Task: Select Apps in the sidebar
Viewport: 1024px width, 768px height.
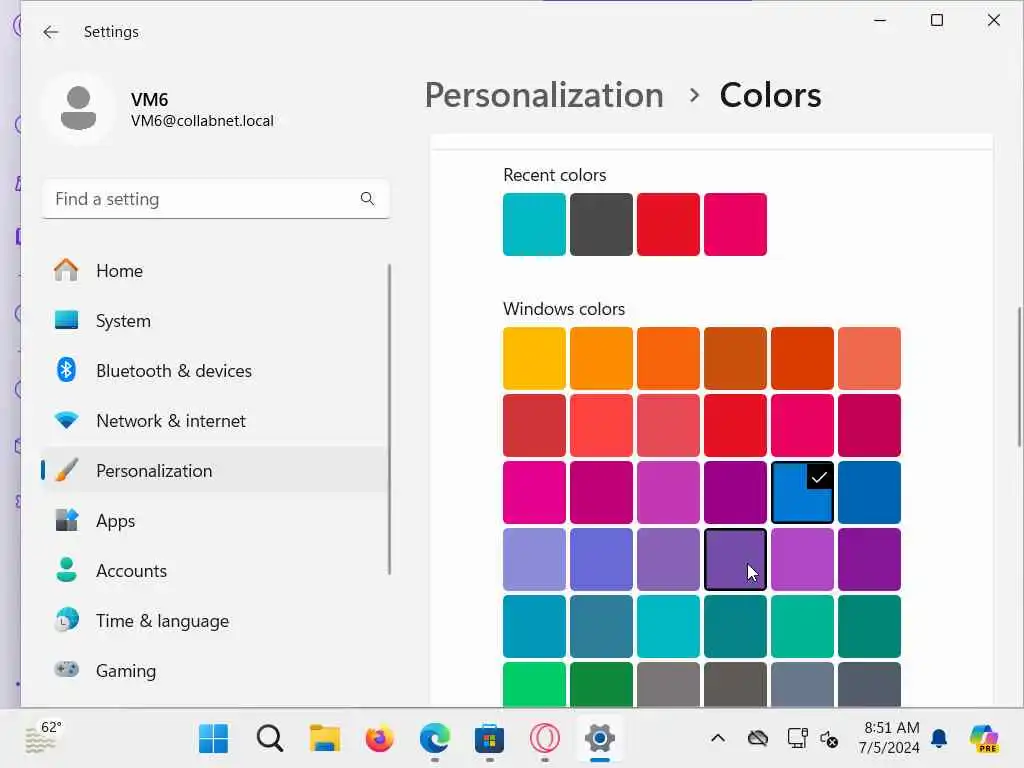Action: click(x=115, y=521)
